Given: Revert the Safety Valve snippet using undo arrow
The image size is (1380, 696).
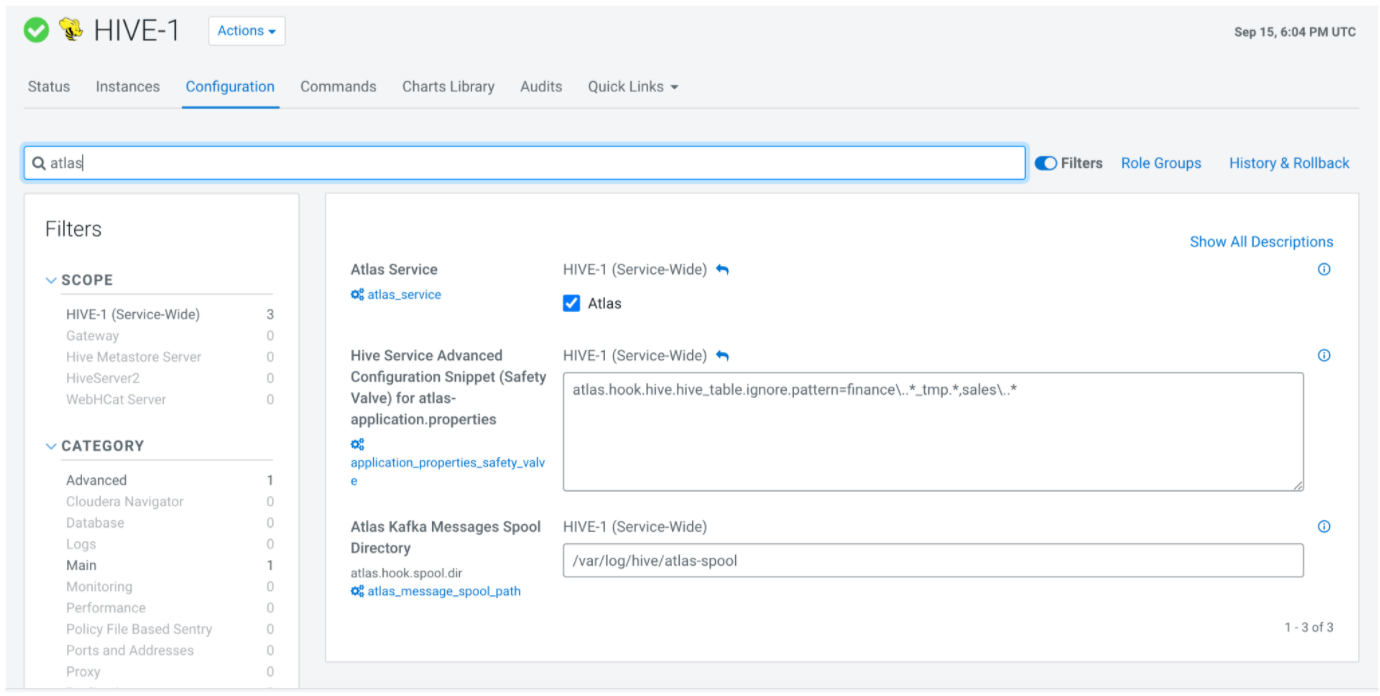Looking at the screenshot, I should (723, 356).
